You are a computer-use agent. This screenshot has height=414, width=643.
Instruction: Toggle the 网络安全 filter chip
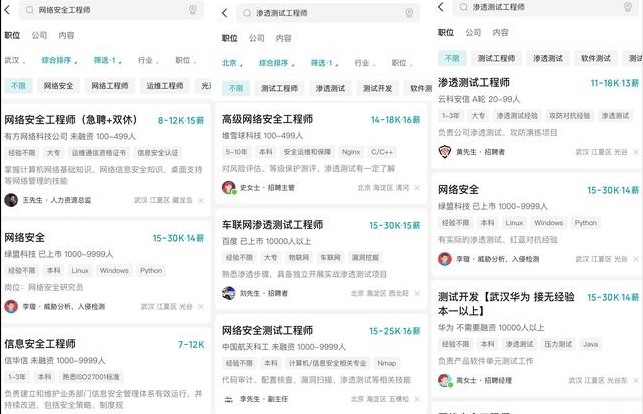(58, 86)
